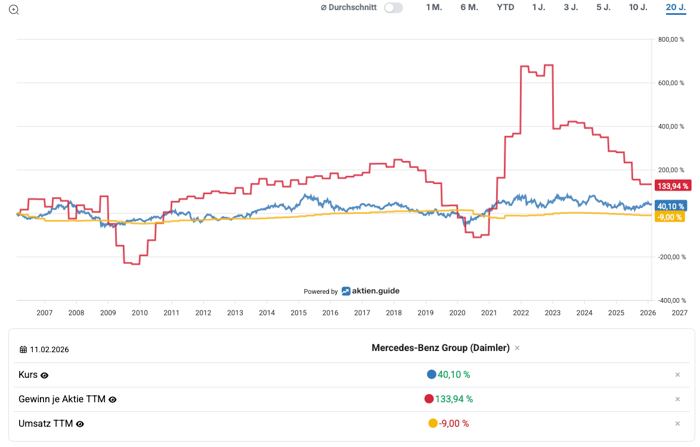Switch to YTD time range
Image resolution: width=700 pixels, height=447 pixels.
(x=505, y=8)
